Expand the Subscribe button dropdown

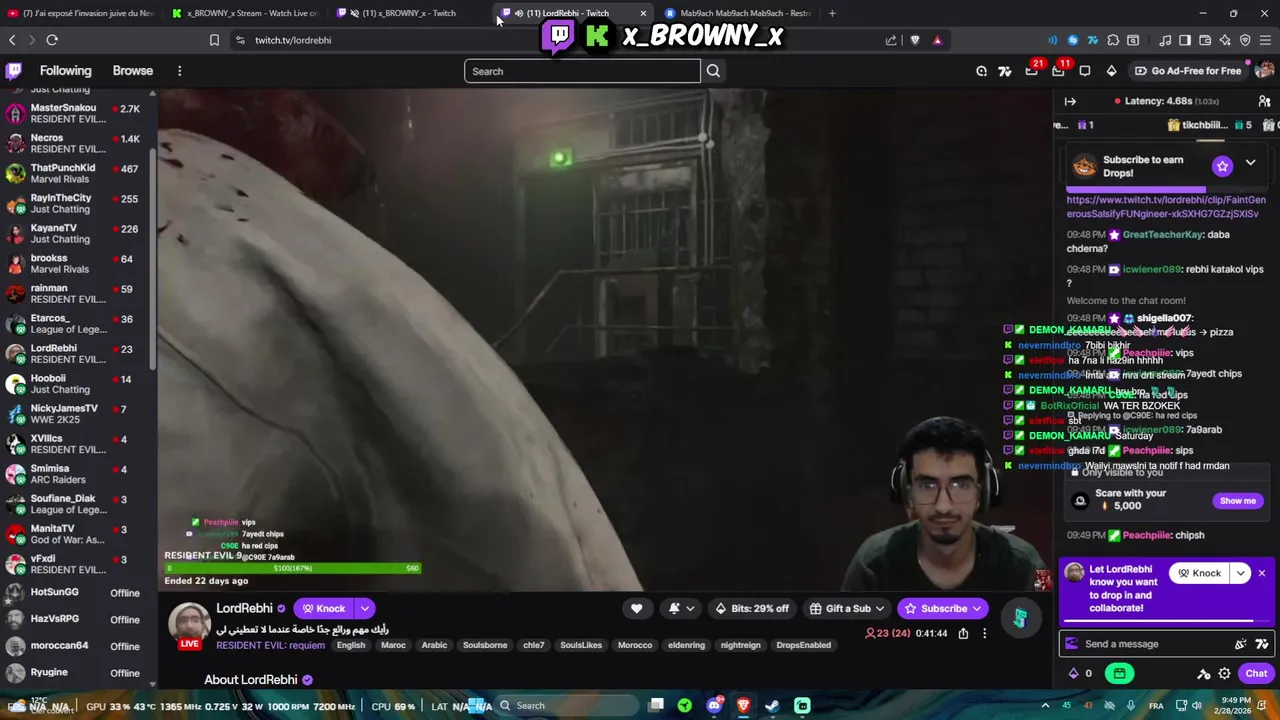point(977,608)
